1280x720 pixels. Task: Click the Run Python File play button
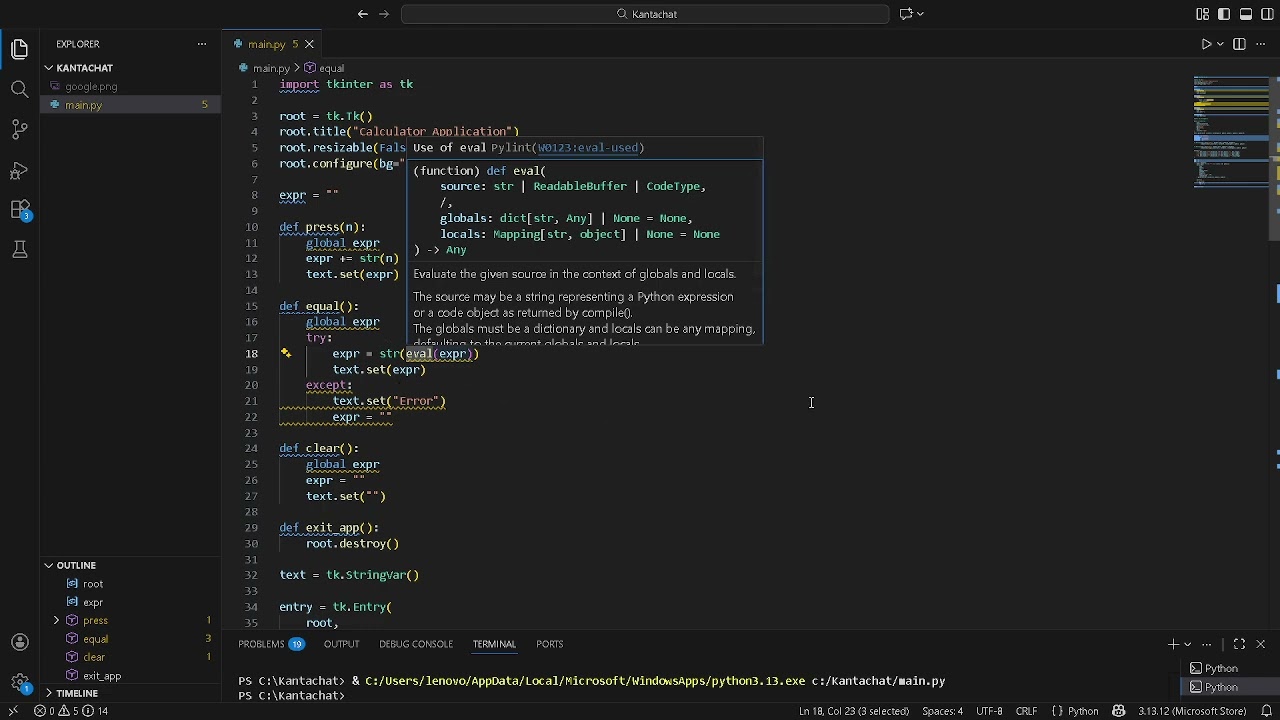pos(1206,44)
